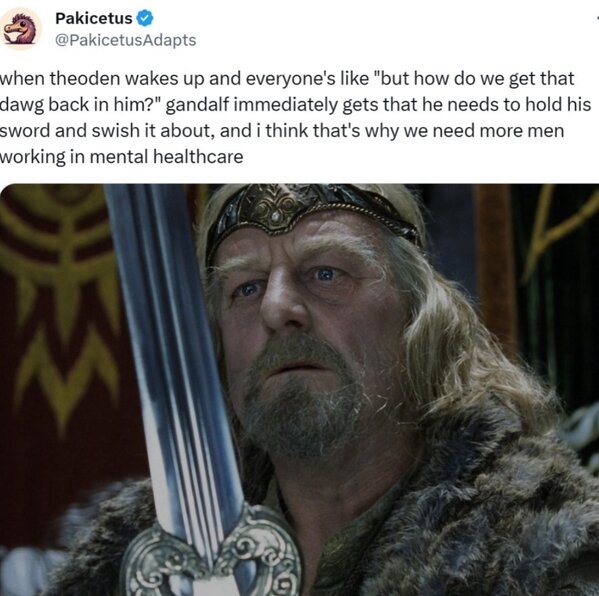Click the quoted "dawg back in him?" text
599x596 pixels.
click(83, 105)
